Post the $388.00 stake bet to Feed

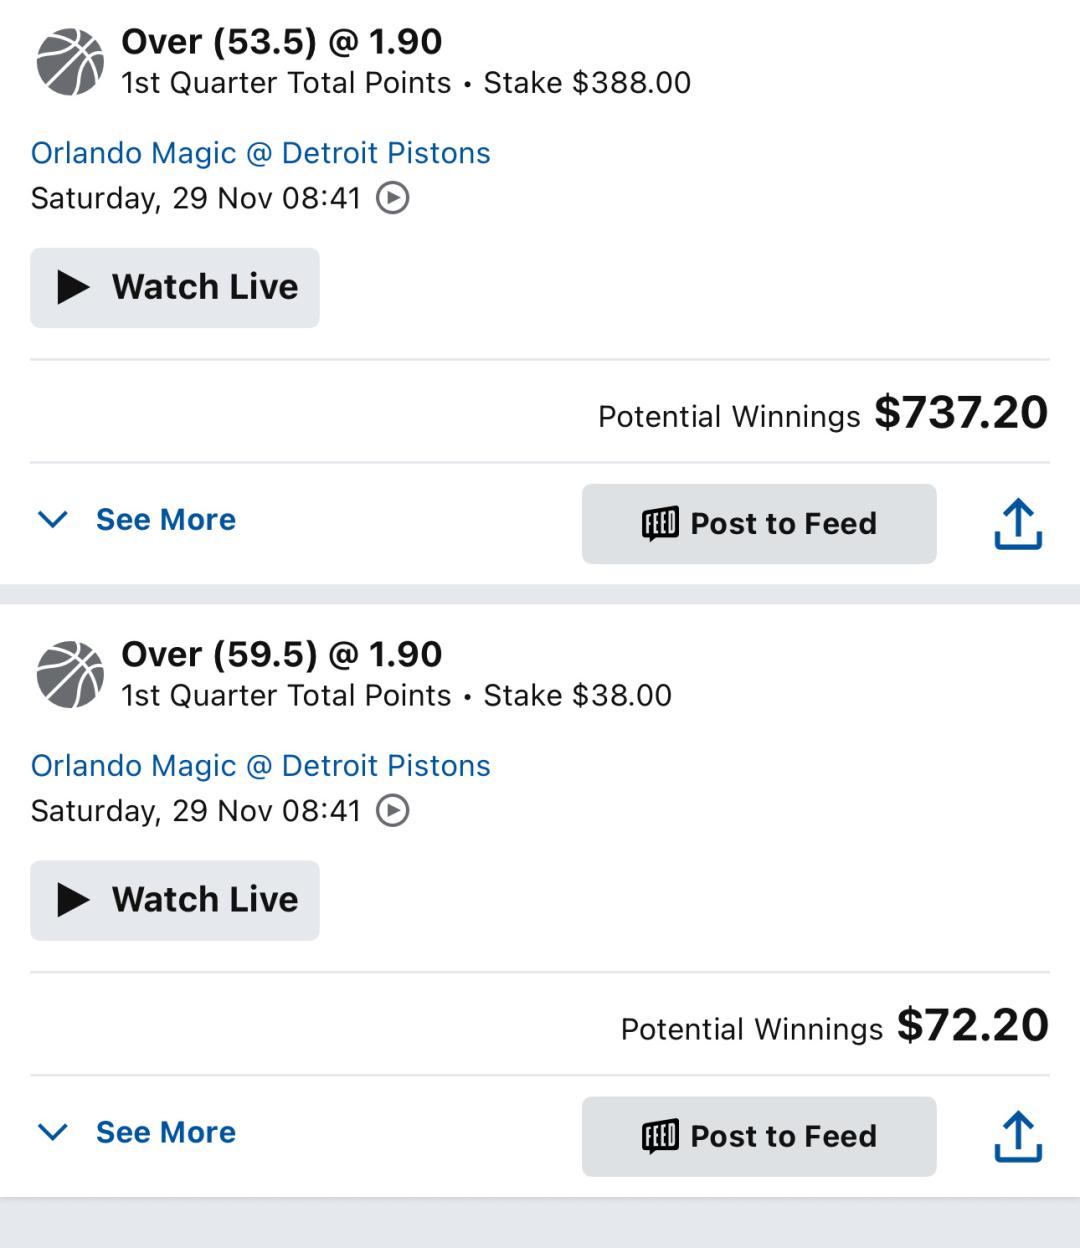(x=759, y=524)
